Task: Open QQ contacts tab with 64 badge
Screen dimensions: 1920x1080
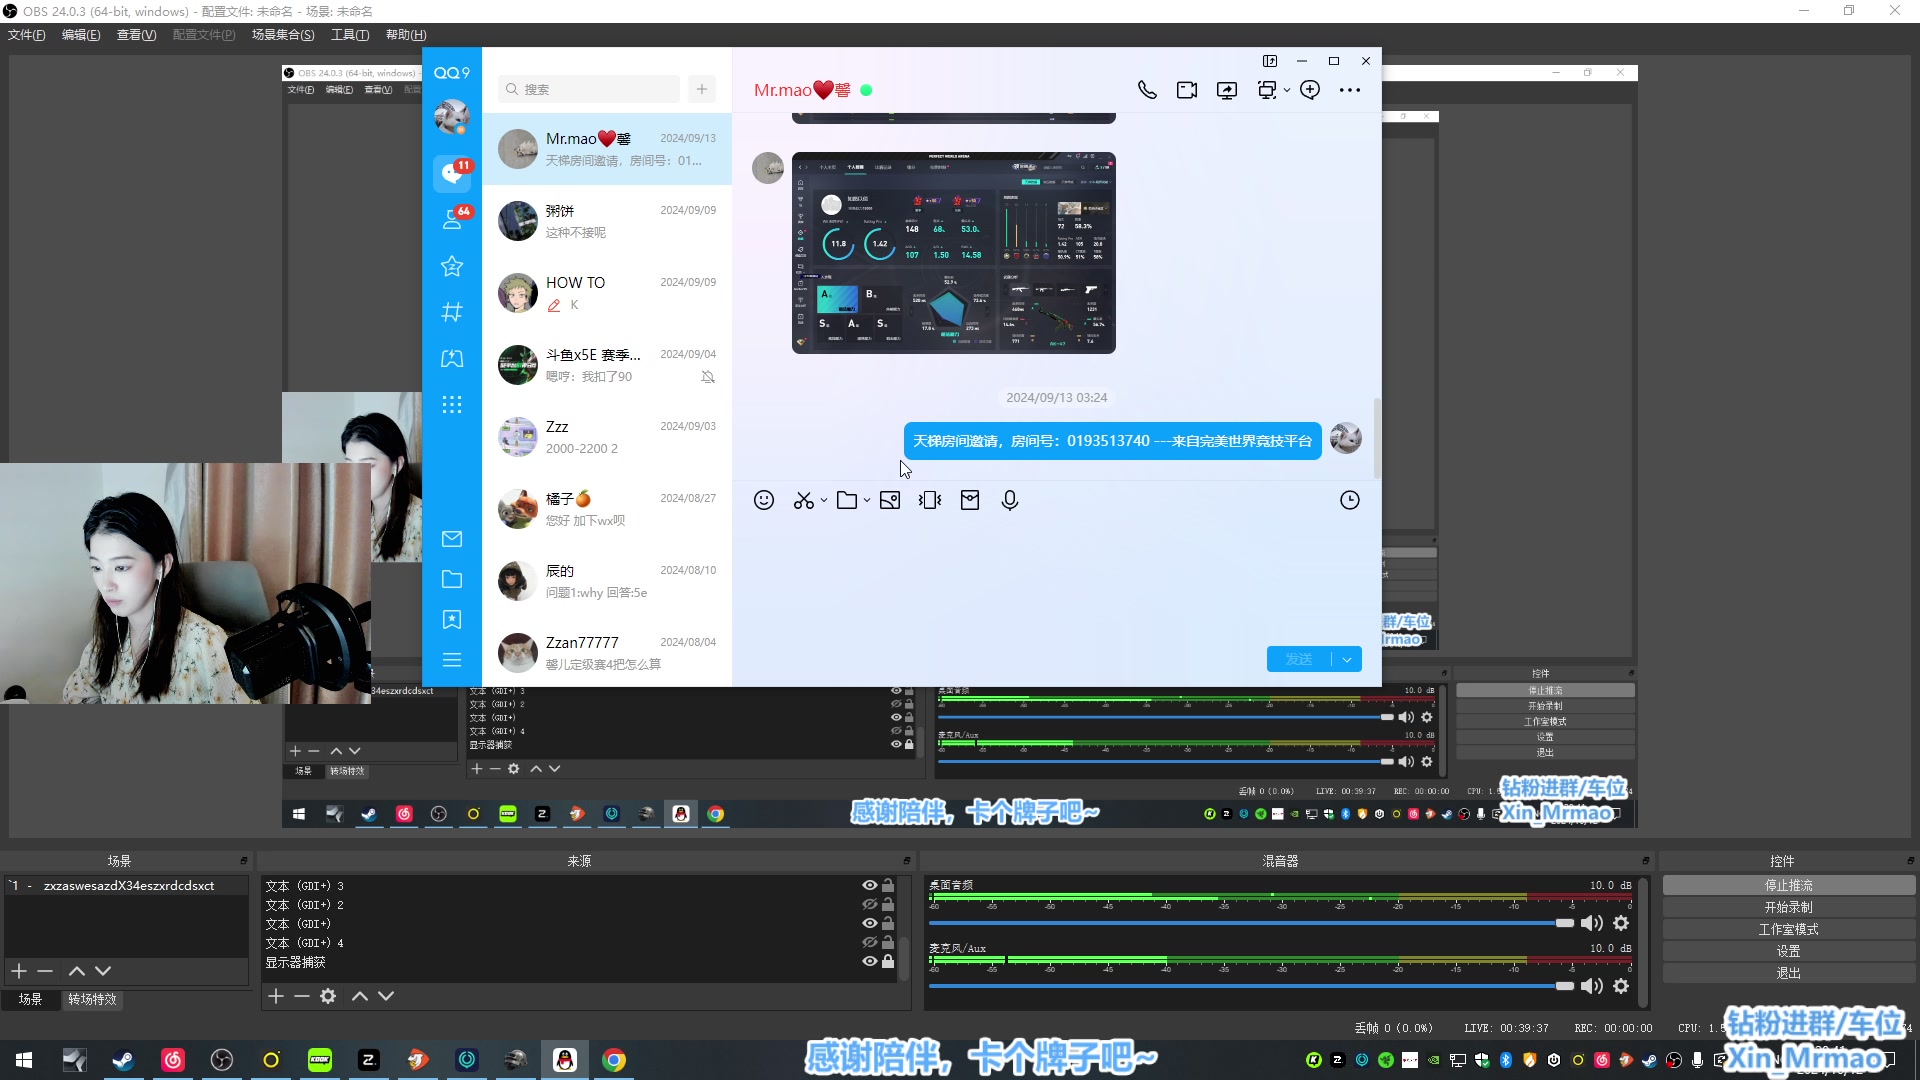Action: (452, 219)
